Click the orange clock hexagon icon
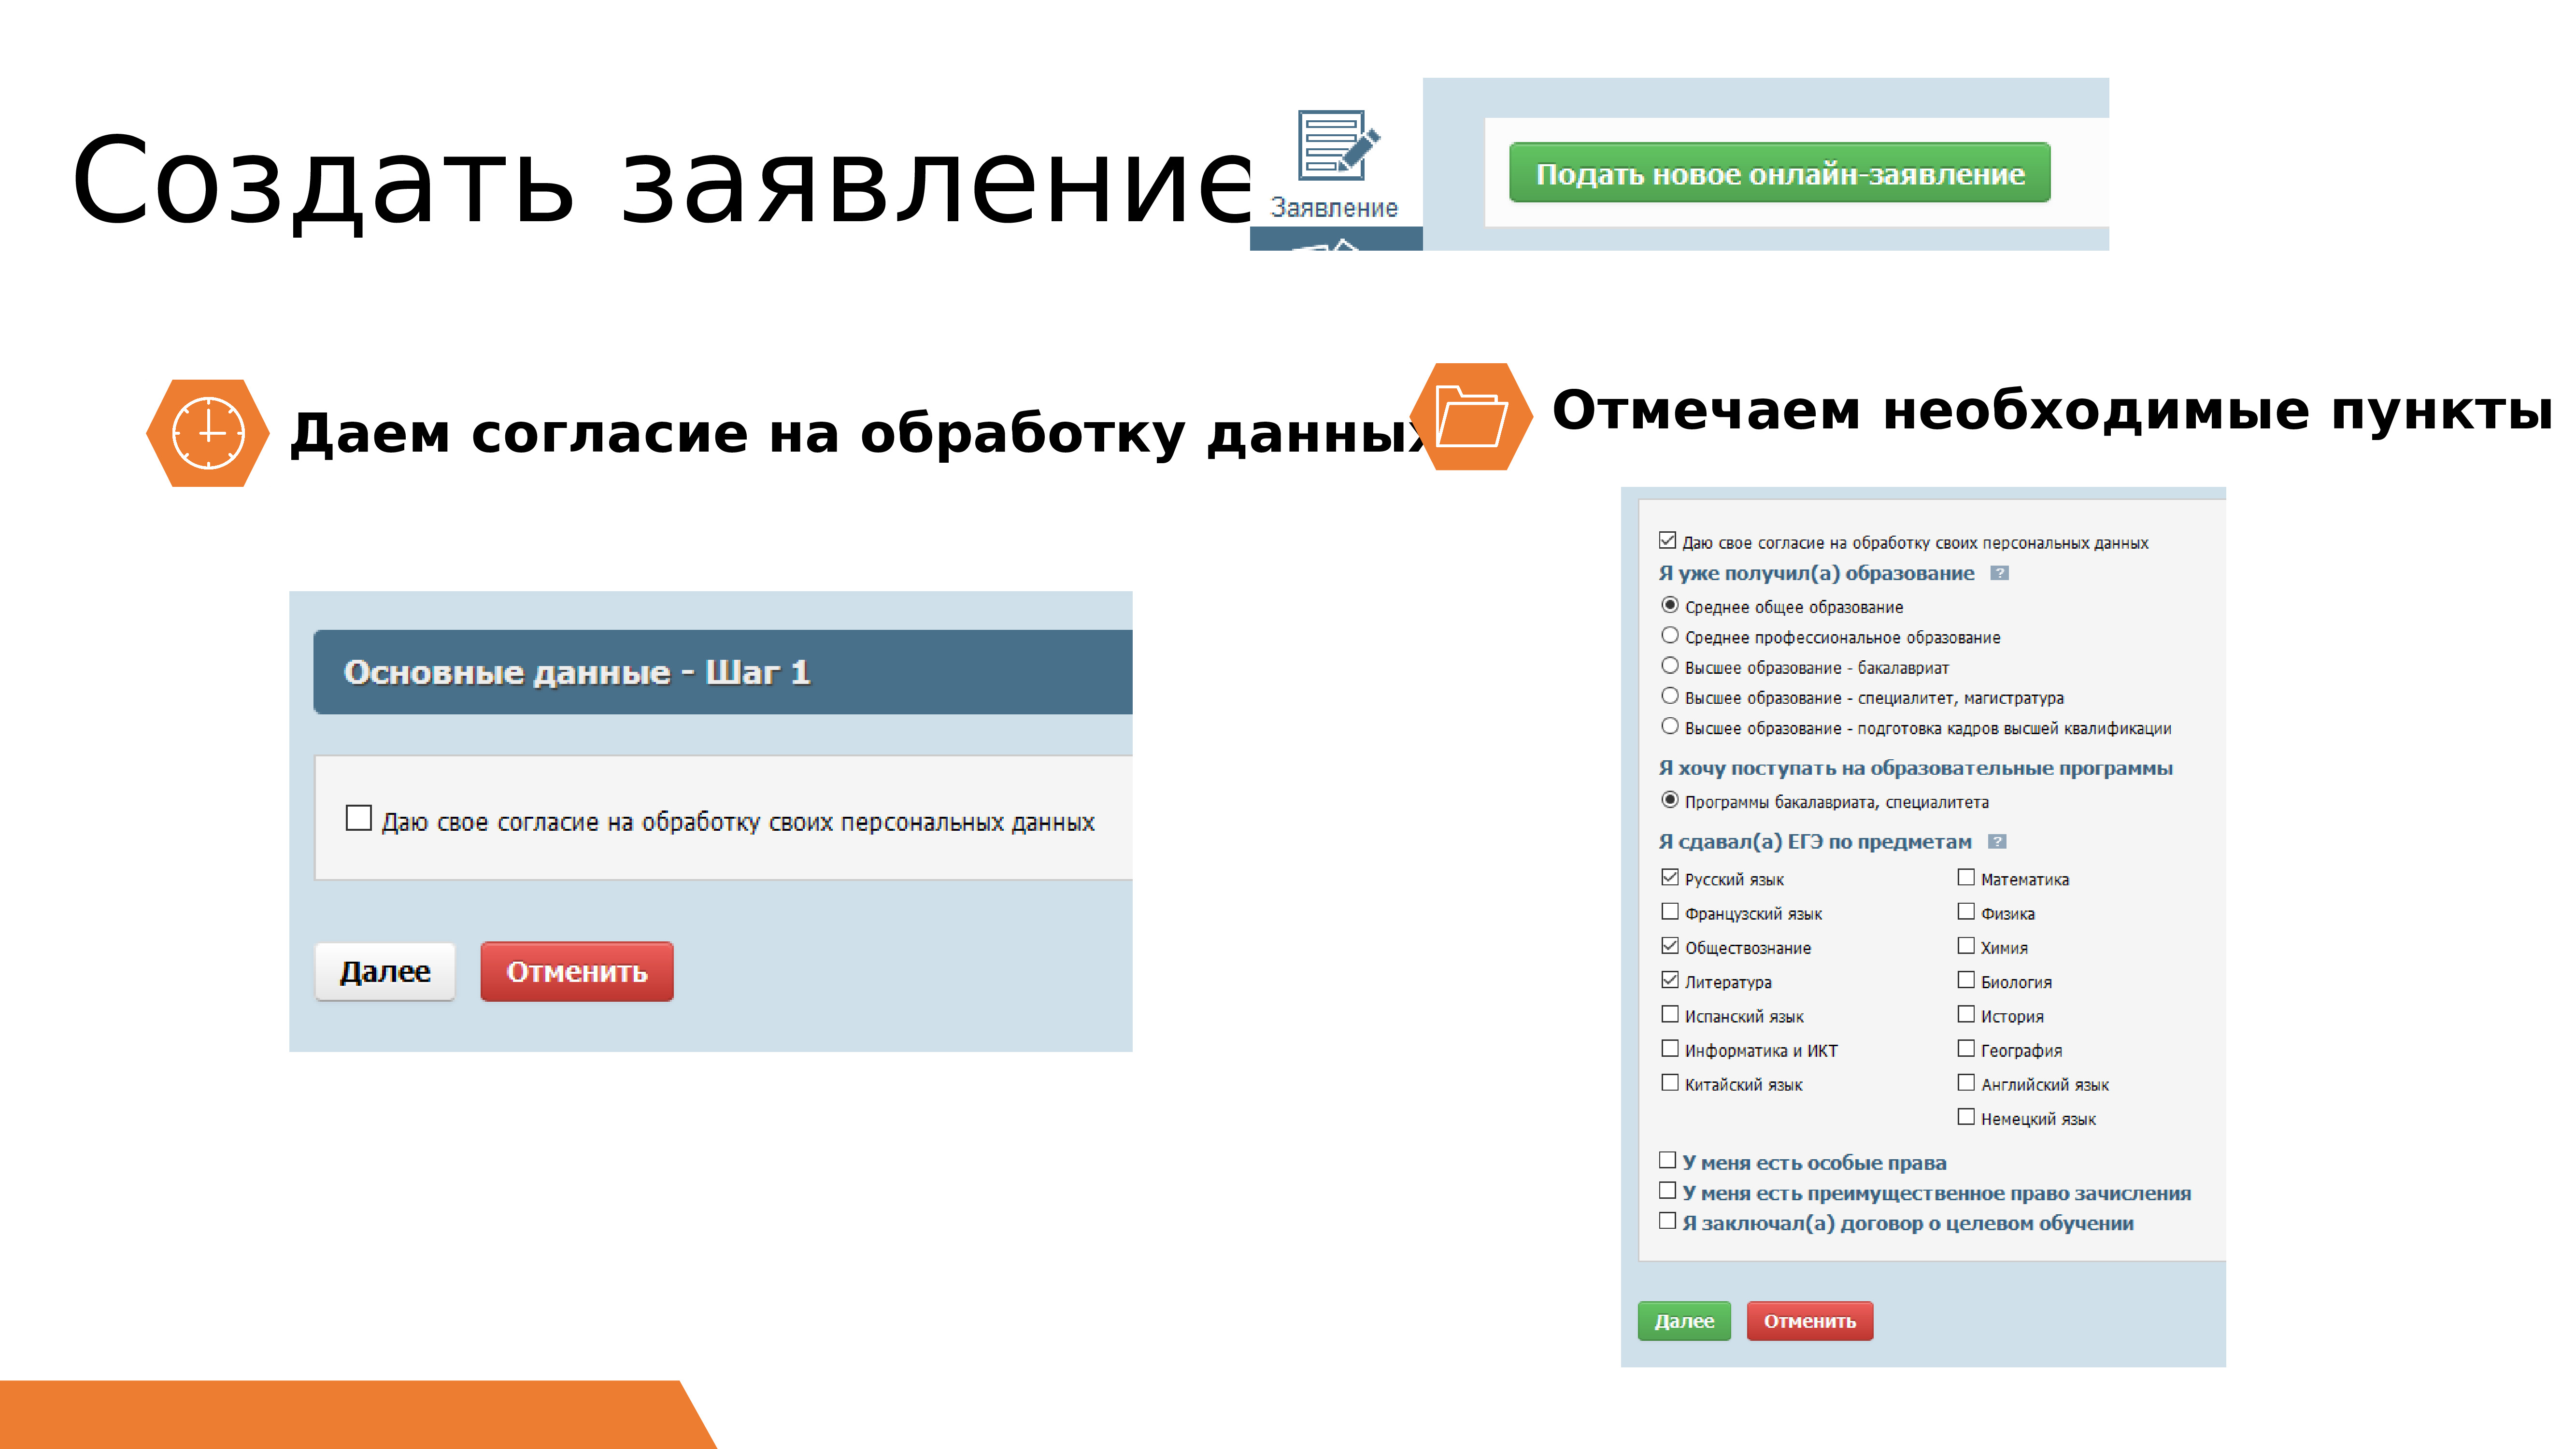The width and height of the screenshot is (2576, 1449). (x=208, y=433)
